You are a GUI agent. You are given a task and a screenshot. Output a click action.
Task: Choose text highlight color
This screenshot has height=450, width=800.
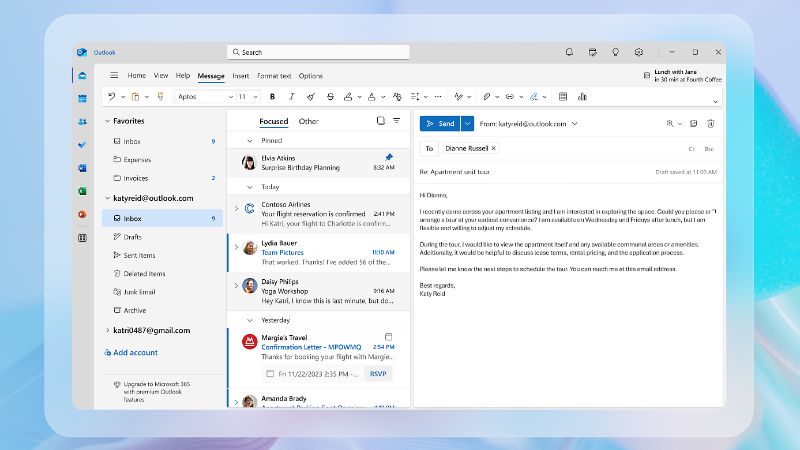[348, 96]
